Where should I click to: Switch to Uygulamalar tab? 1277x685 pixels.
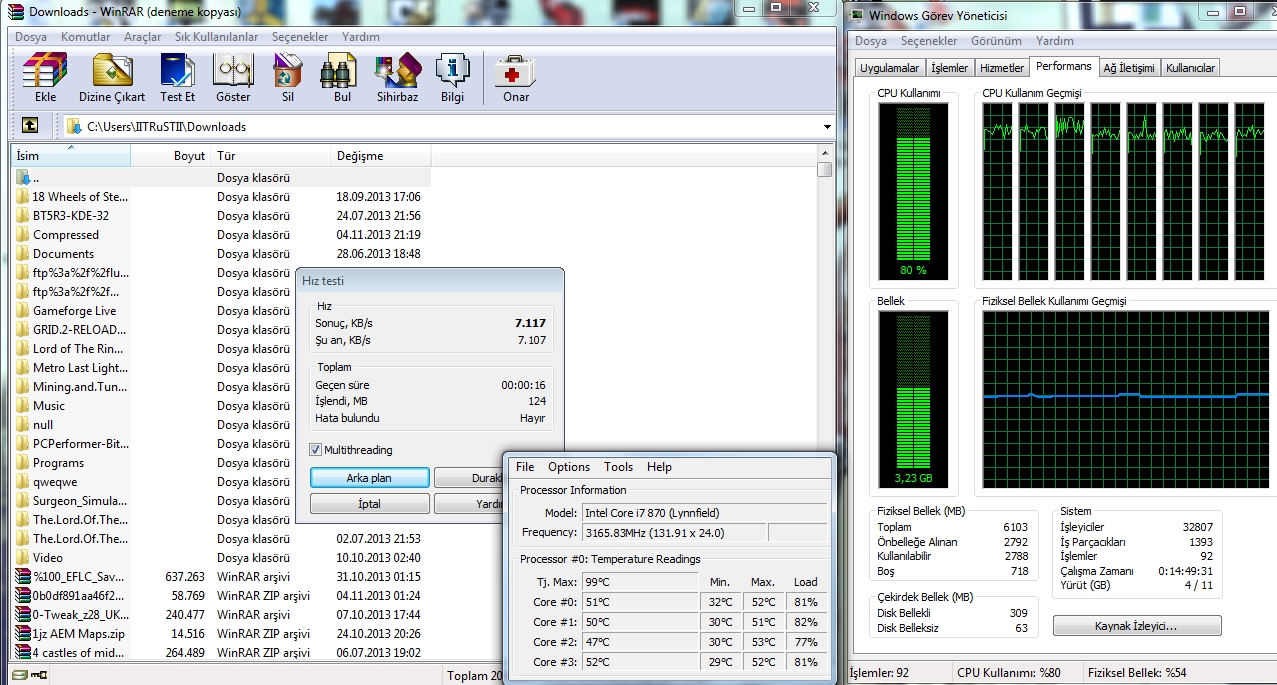tap(890, 68)
